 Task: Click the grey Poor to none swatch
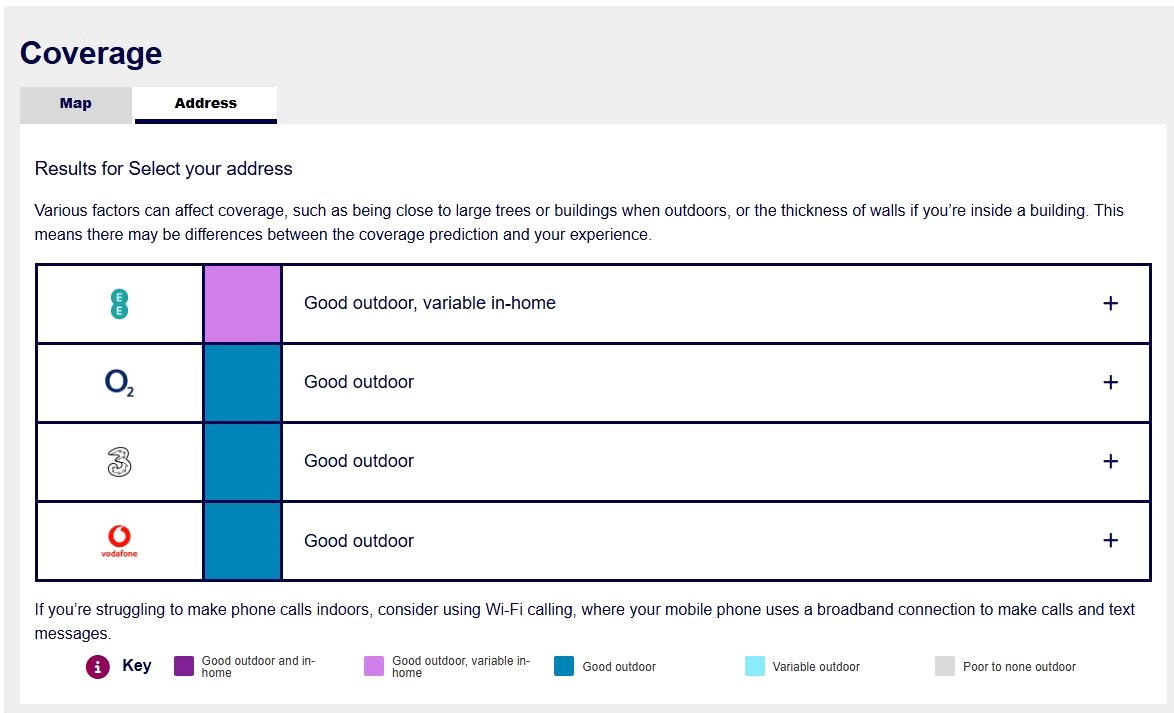945,667
